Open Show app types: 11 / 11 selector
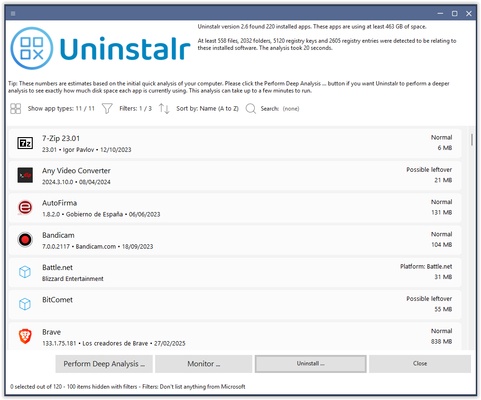This screenshot has height=400, width=481. click(61, 109)
